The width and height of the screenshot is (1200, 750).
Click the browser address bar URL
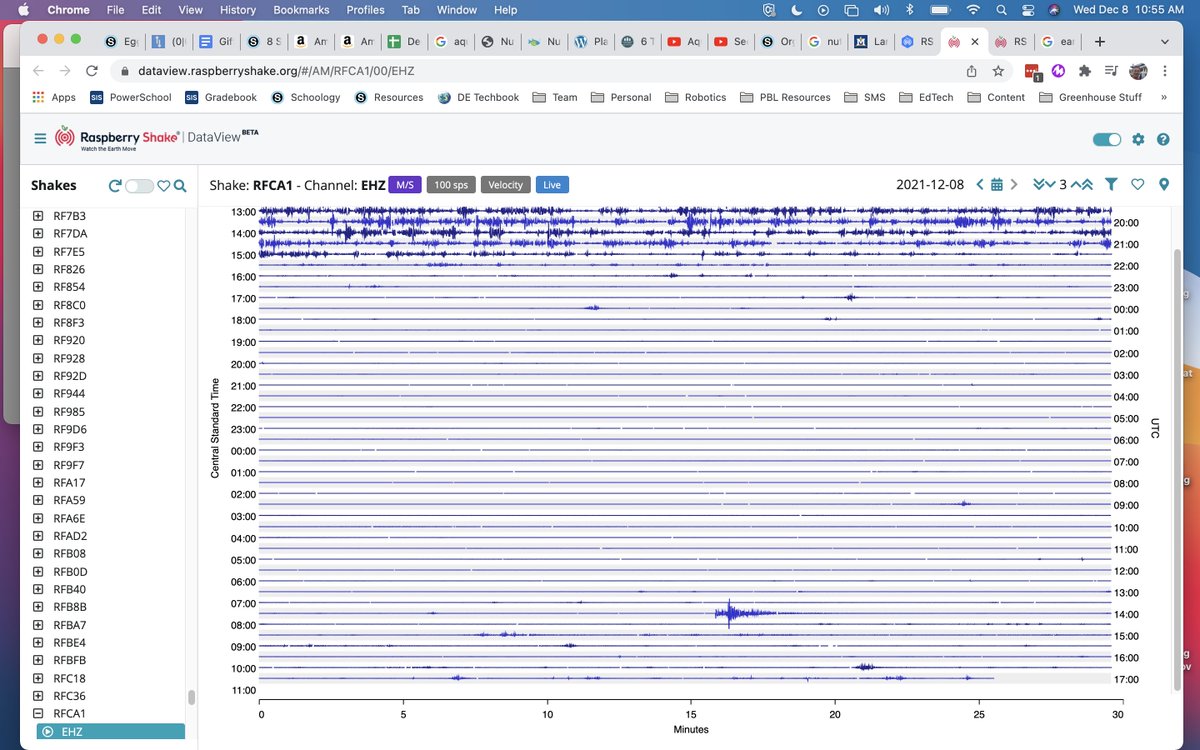[275, 71]
